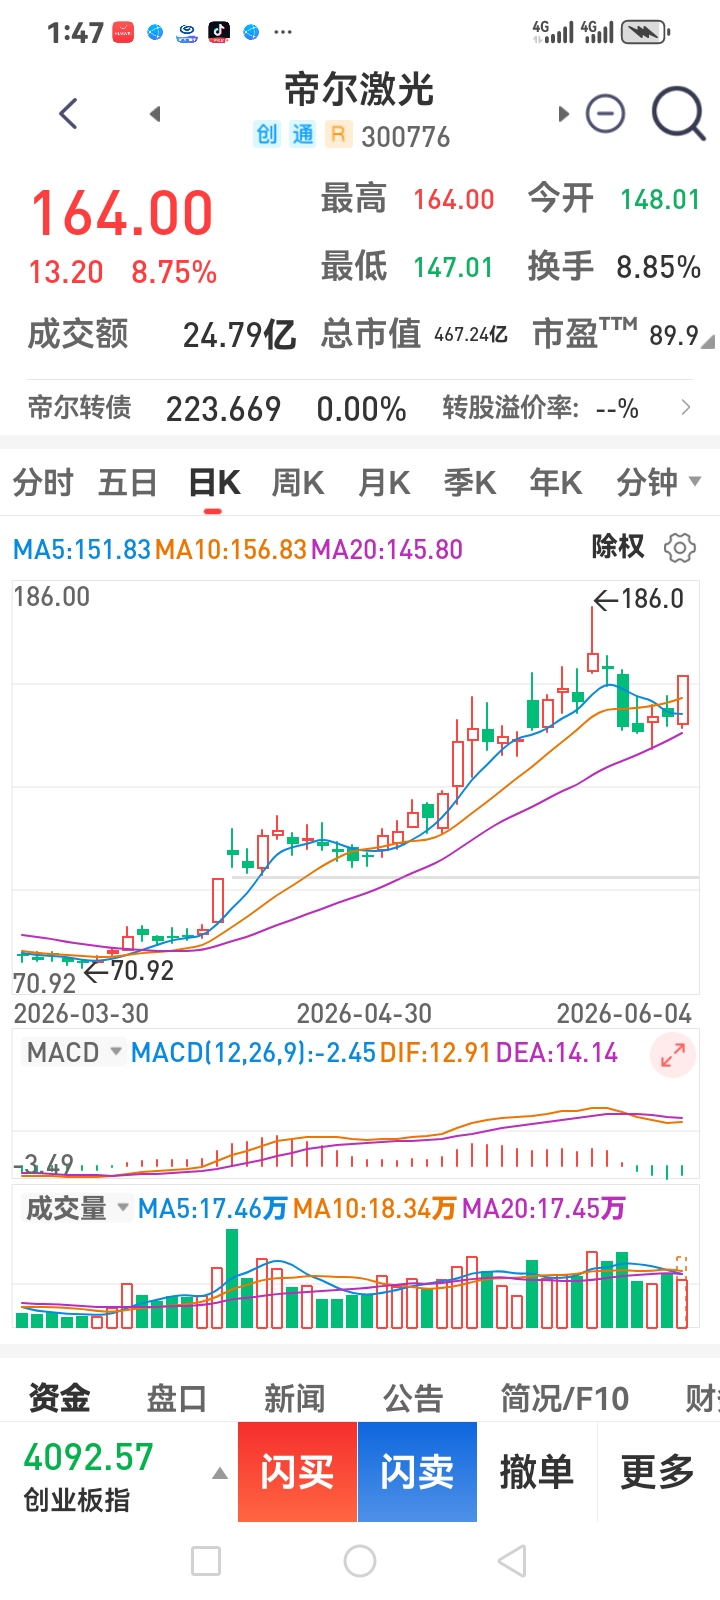Tap the 70.92 low price marker on chart
This screenshot has height=1600, width=720.
pyautogui.click(x=129, y=970)
